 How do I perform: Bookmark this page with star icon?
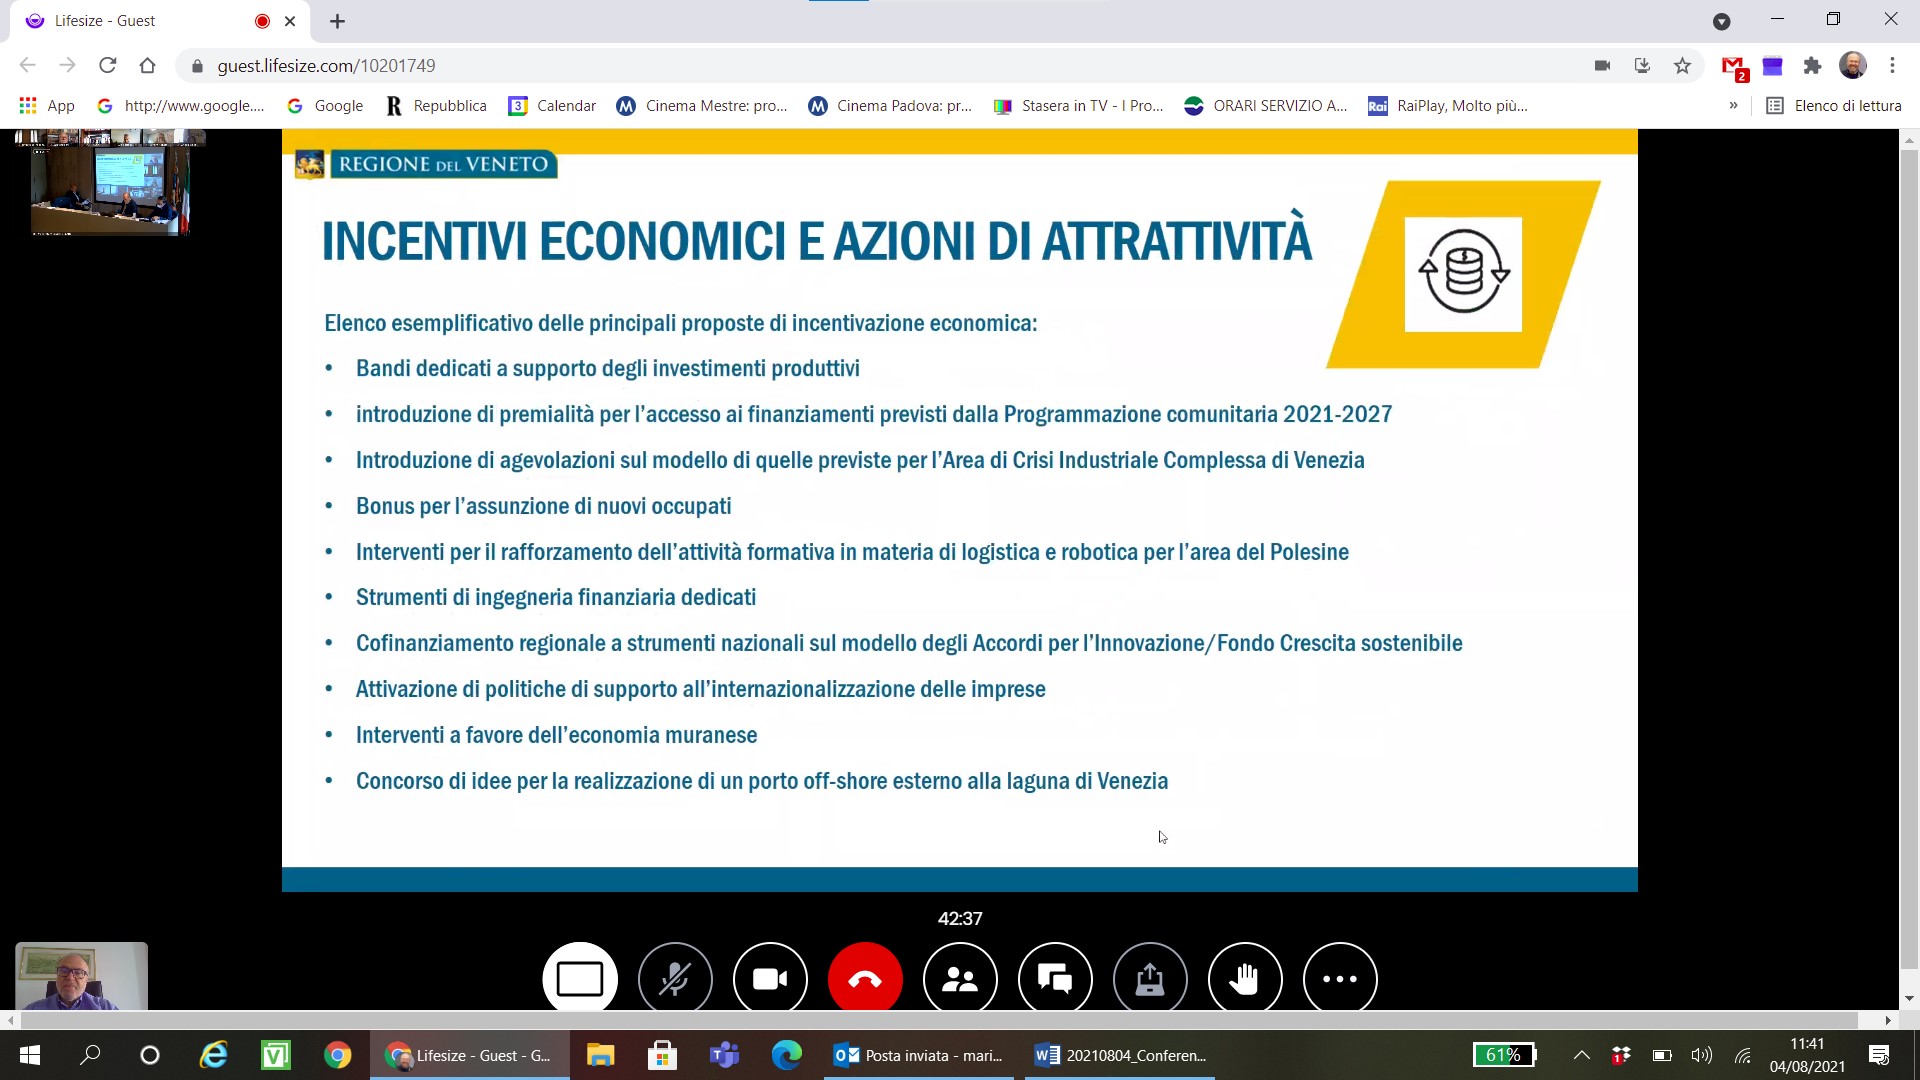(x=1683, y=66)
